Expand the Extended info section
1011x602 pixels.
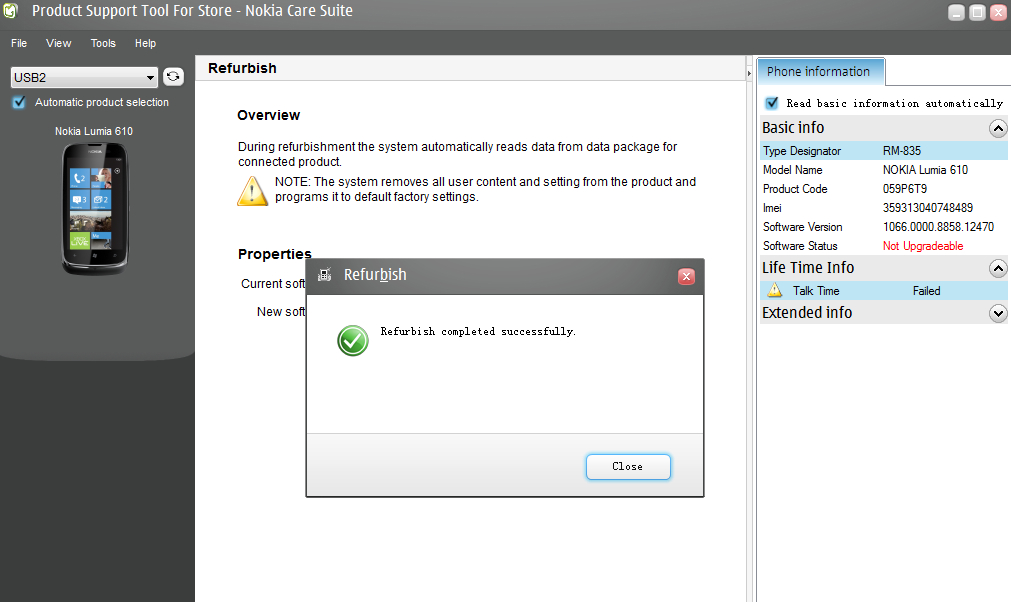coord(997,313)
